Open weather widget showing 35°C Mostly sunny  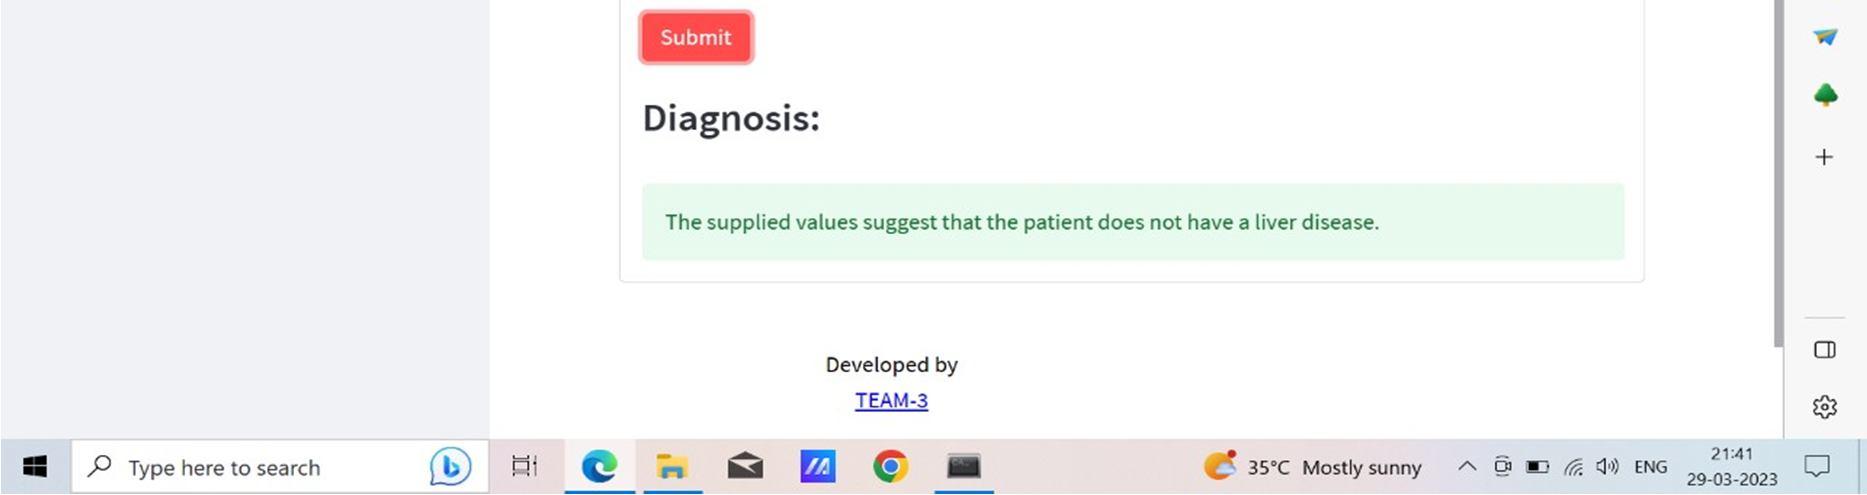1312,467
